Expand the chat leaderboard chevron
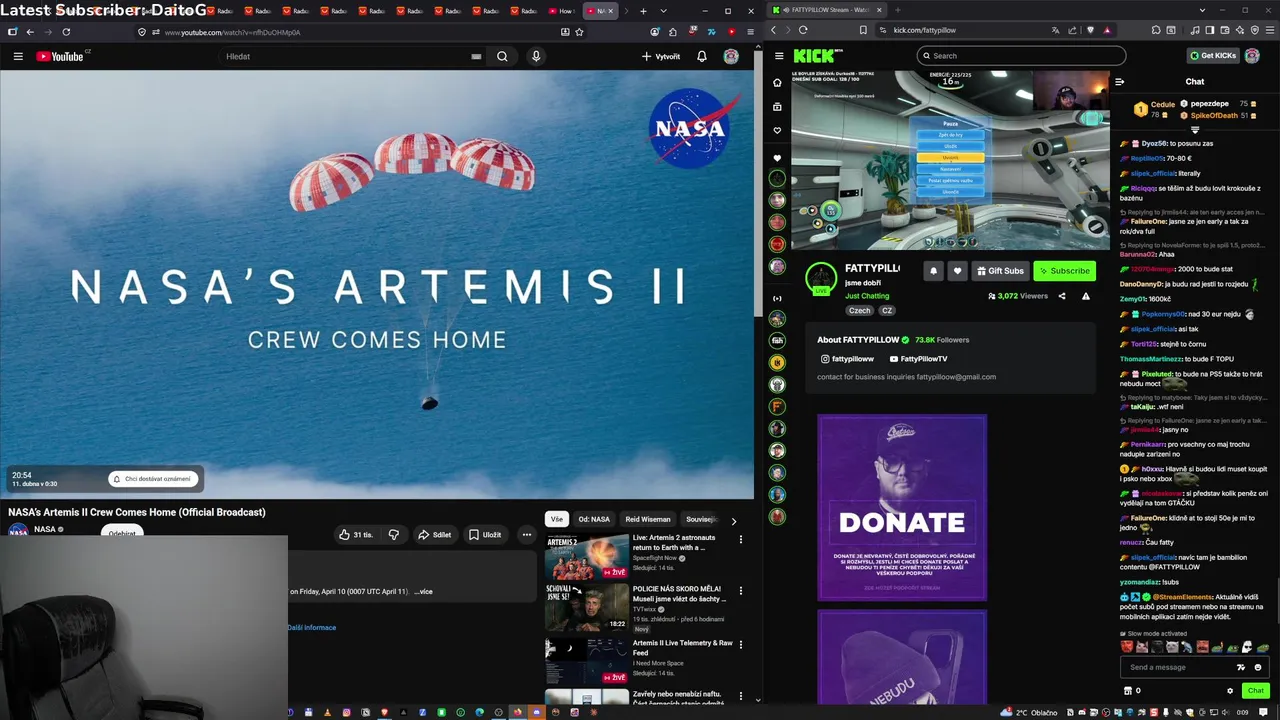The width and height of the screenshot is (1280, 720). [x=1195, y=130]
